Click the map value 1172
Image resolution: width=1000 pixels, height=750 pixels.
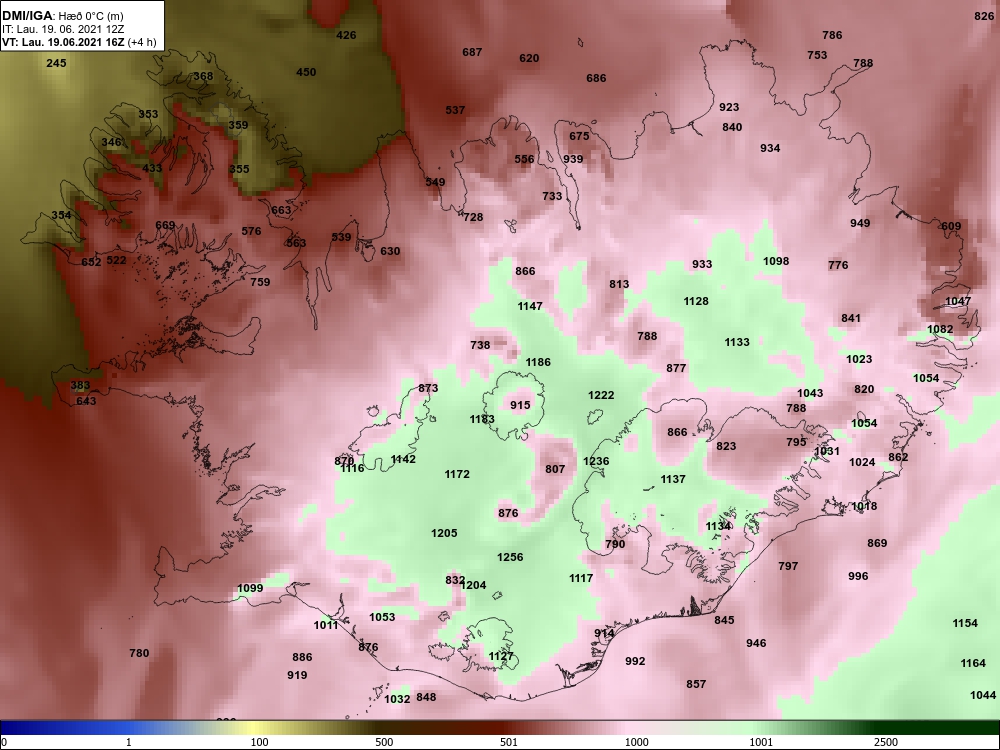coord(457,474)
